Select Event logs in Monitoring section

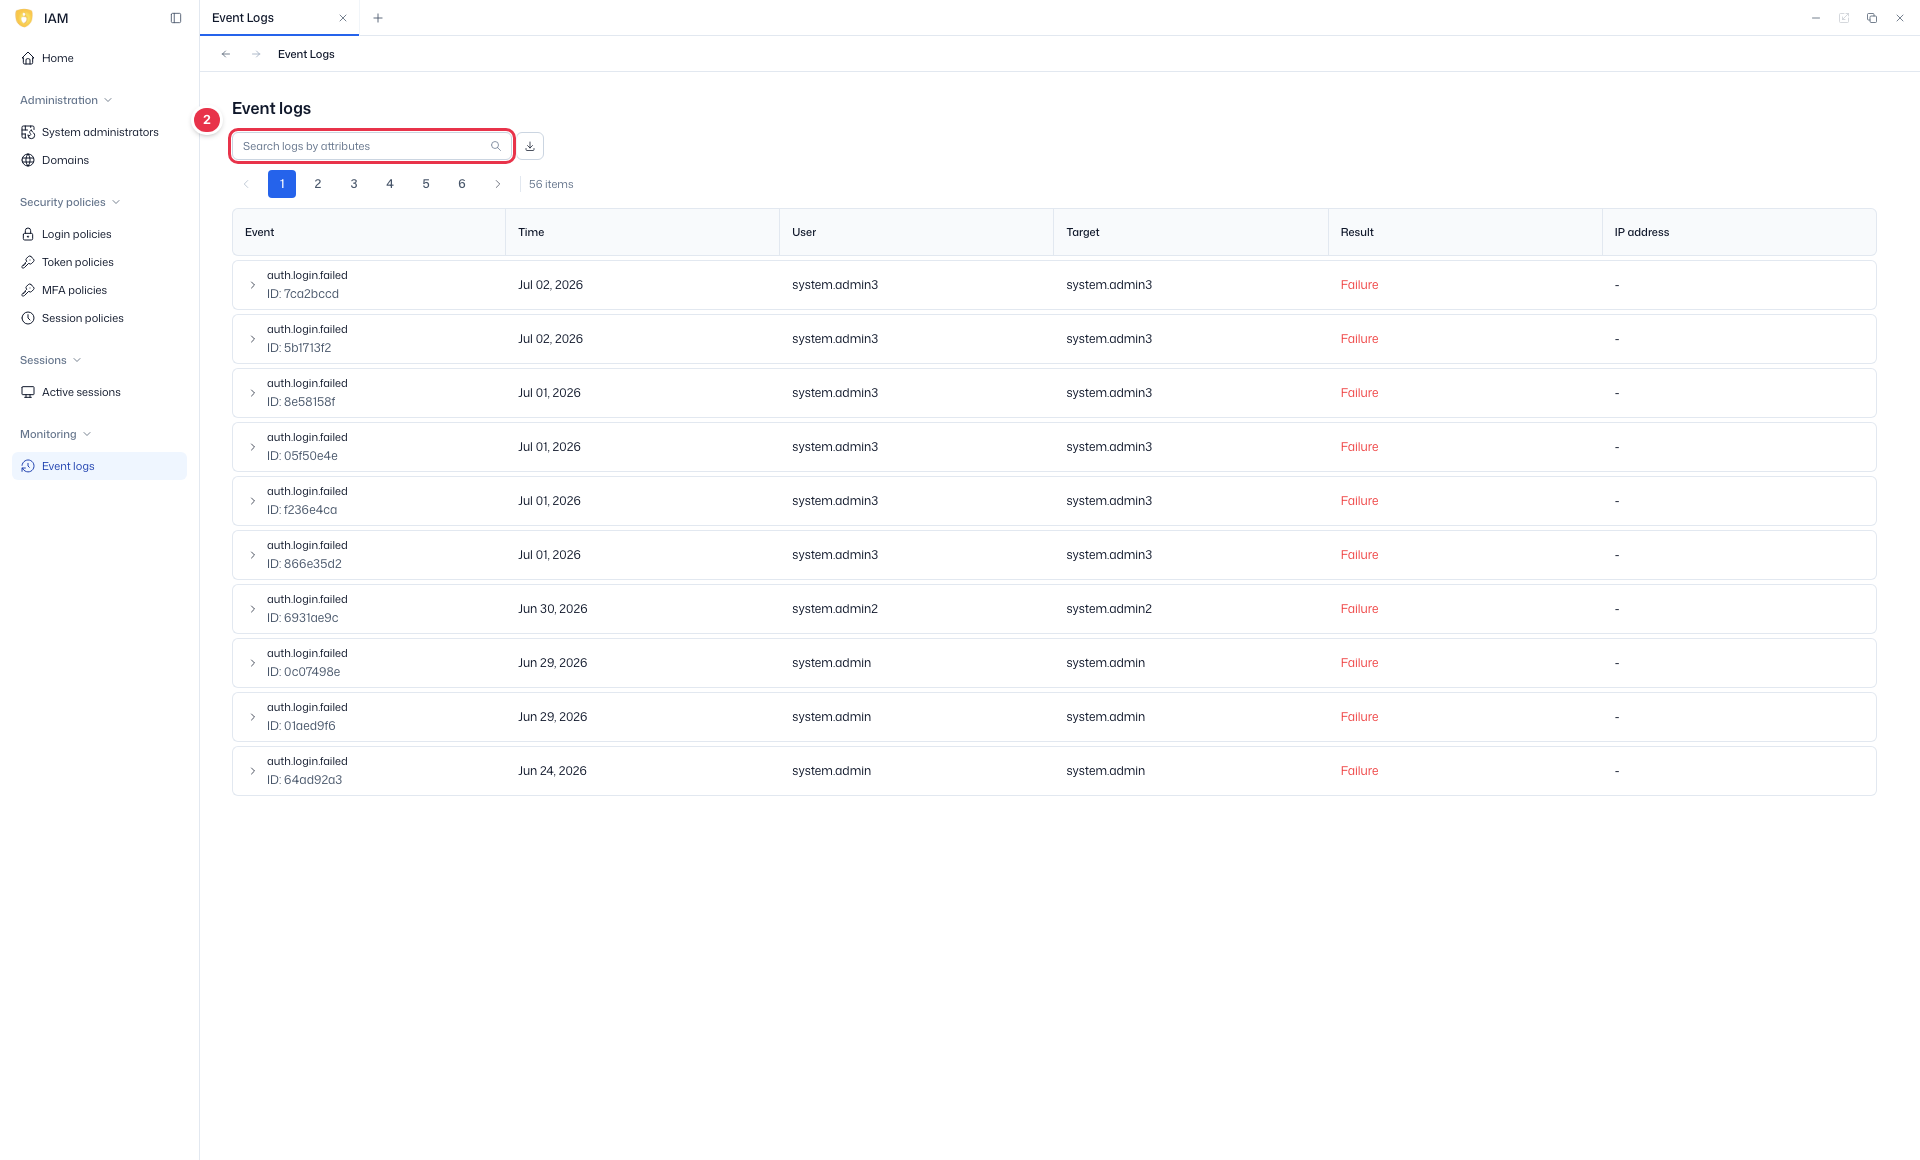point(99,466)
